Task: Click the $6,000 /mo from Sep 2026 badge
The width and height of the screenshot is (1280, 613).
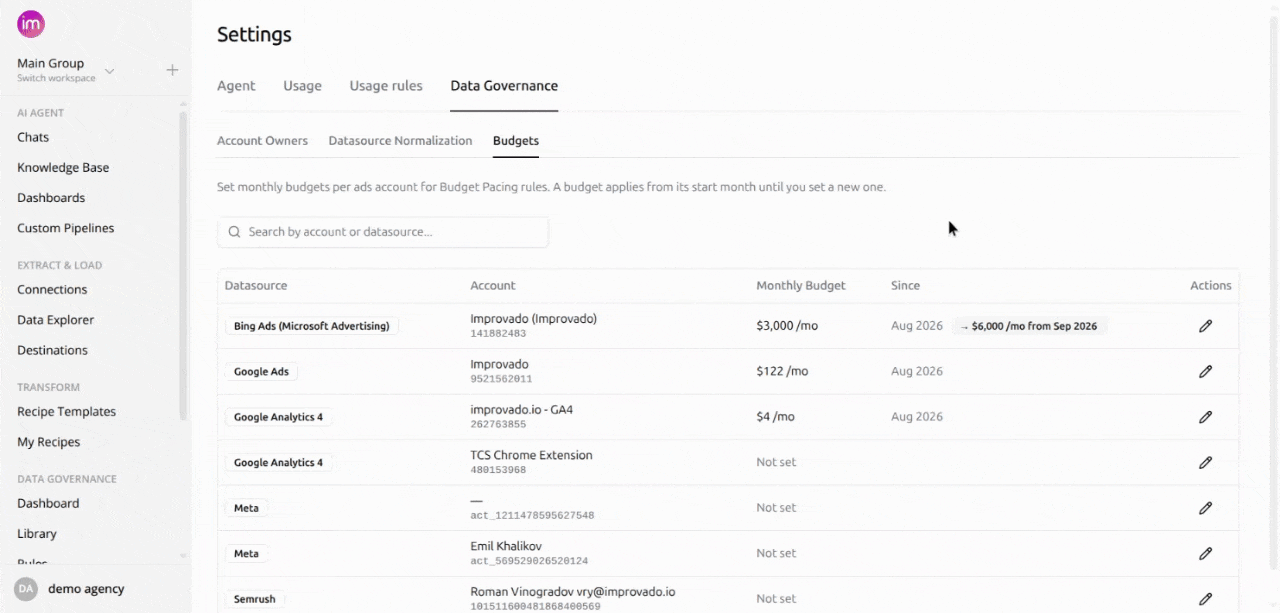Action: click(1029, 326)
